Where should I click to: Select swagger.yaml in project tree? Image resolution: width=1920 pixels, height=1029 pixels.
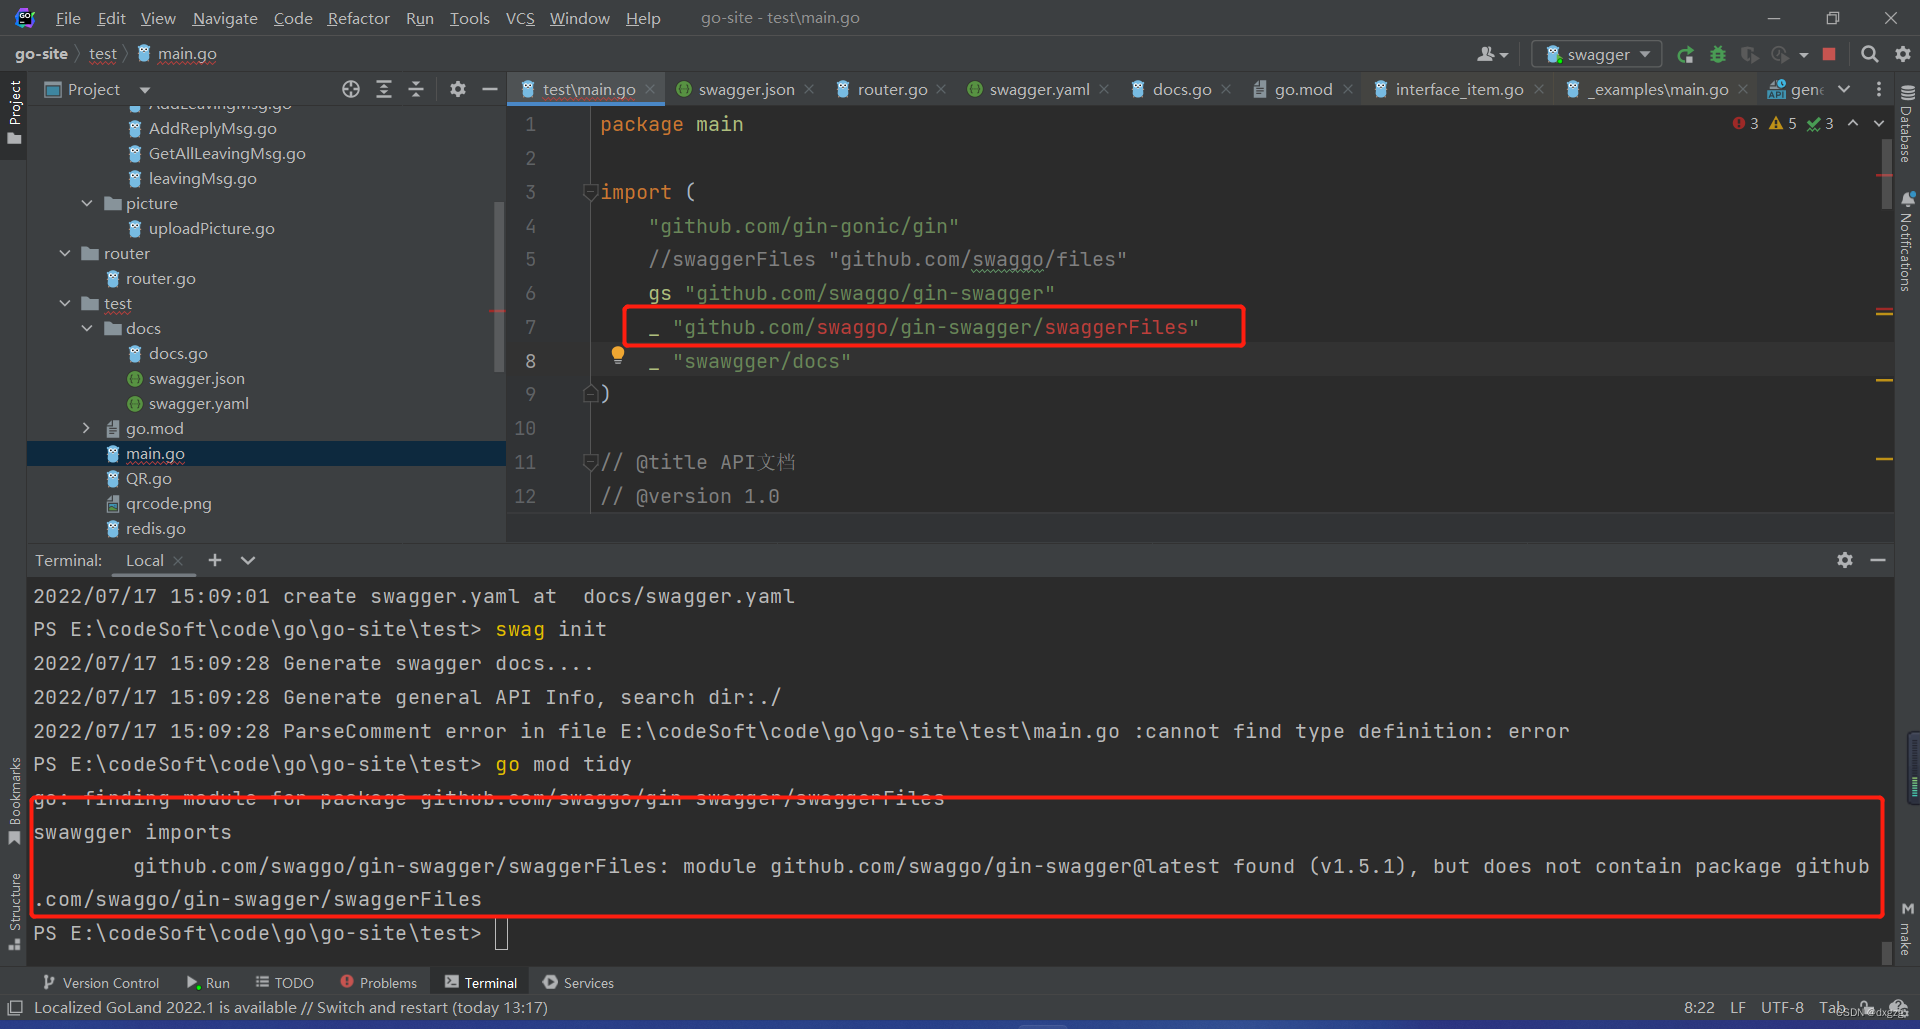click(198, 403)
